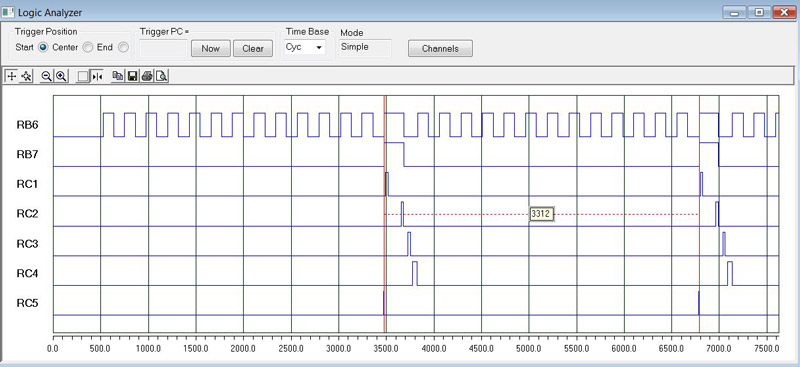This screenshot has width=800, height=367.
Task: Open the Time Base Cyc dropdown
Action: point(305,47)
